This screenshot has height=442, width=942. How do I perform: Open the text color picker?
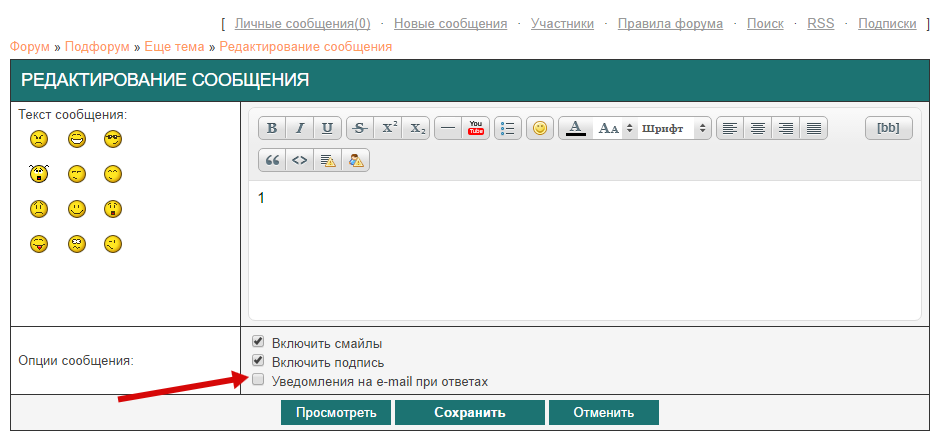[575, 129]
